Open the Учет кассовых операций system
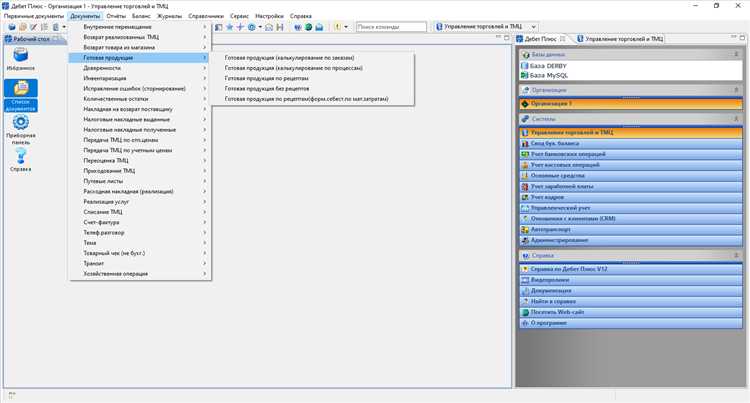Image resolution: width=750 pixels, height=403 pixels. tap(631, 165)
